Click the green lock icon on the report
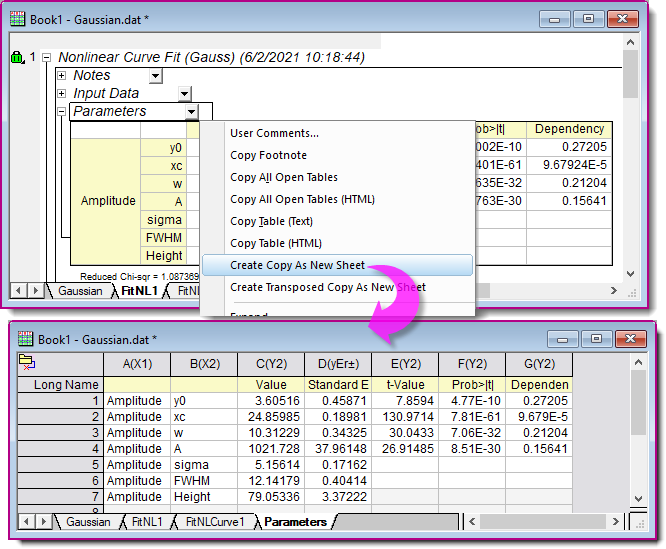The image size is (666, 549). click(16, 58)
